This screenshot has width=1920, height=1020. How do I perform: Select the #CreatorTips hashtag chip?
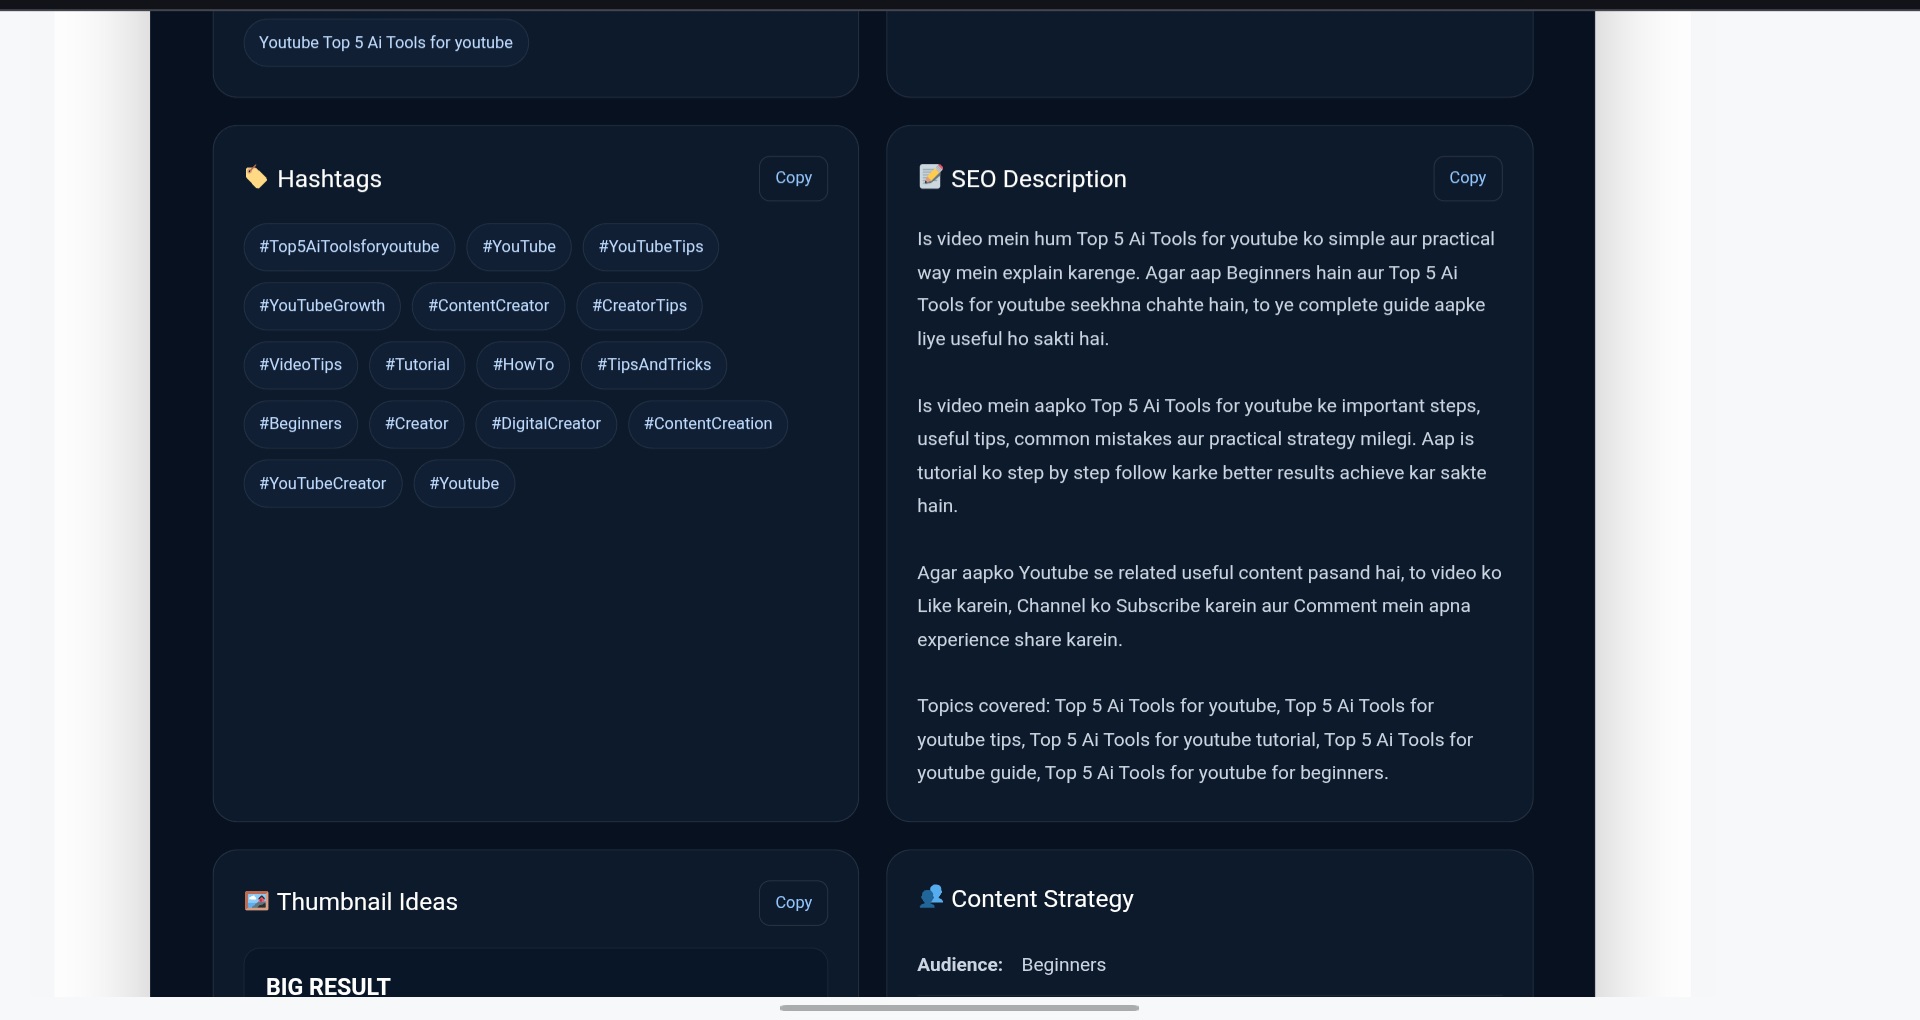pos(639,306)
